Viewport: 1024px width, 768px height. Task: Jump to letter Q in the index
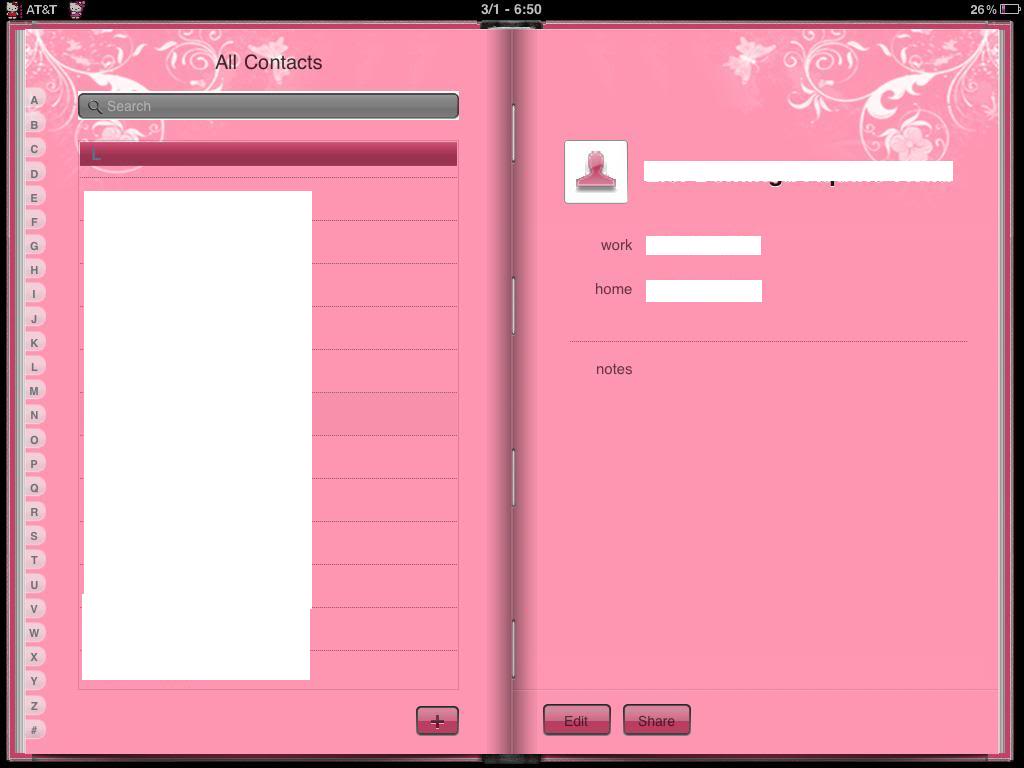(x=34, y=488)
